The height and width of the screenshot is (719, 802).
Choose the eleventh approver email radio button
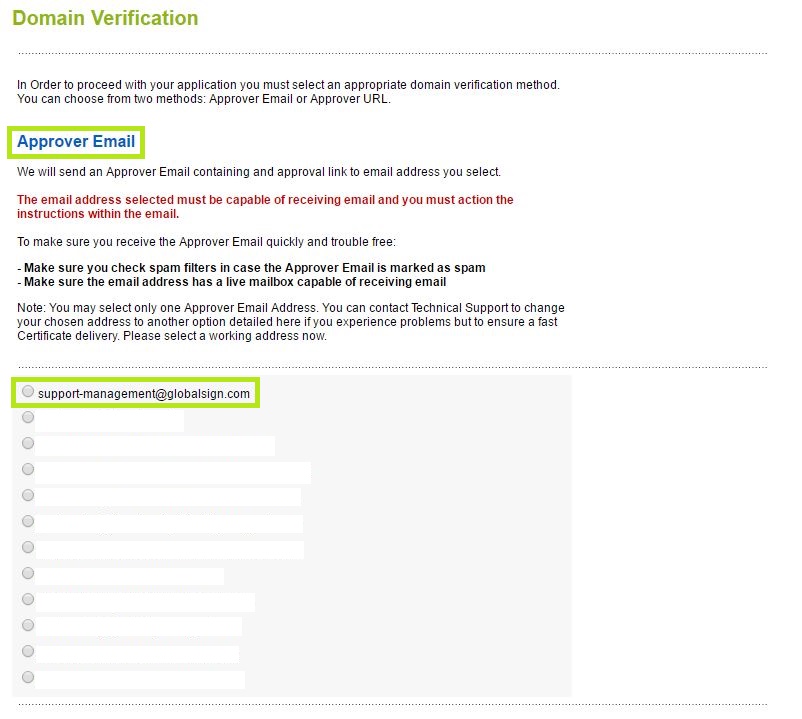[28, 651]
